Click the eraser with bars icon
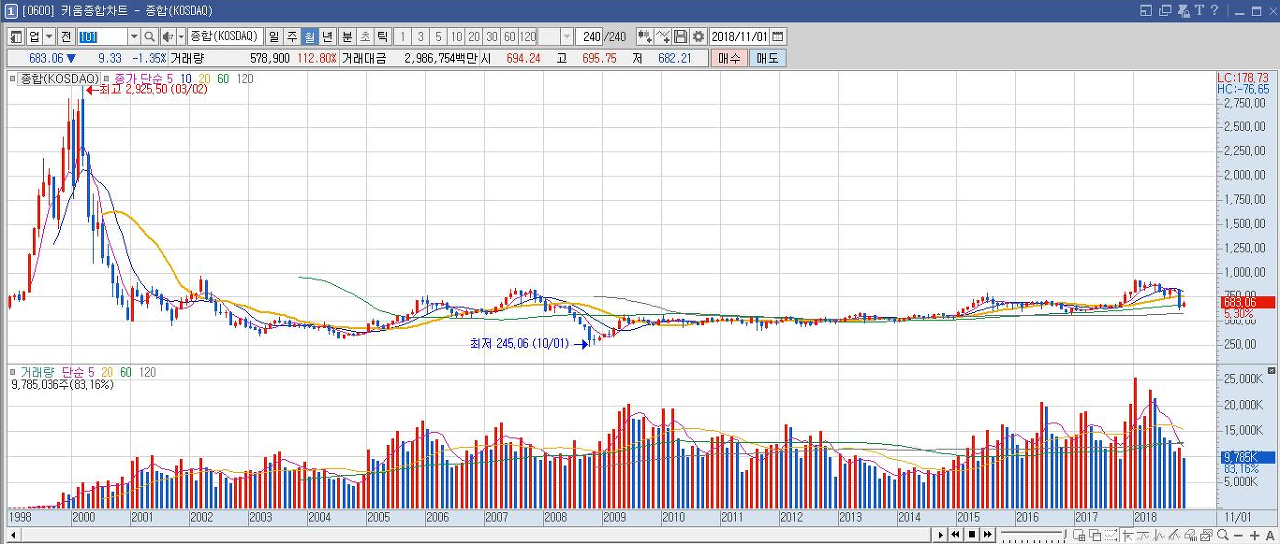1280x544 pixels. [1190, 535]
